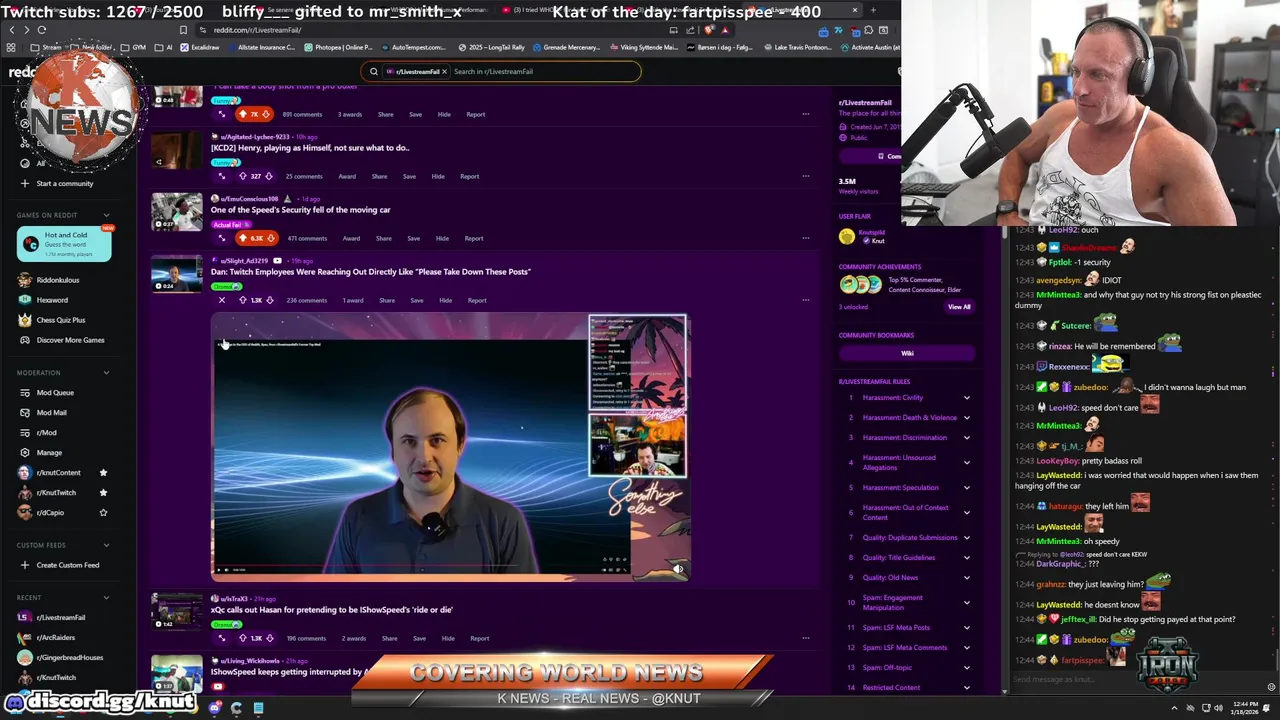Open the community Wiki button
Screen dimensions: 1280x720
907,353
